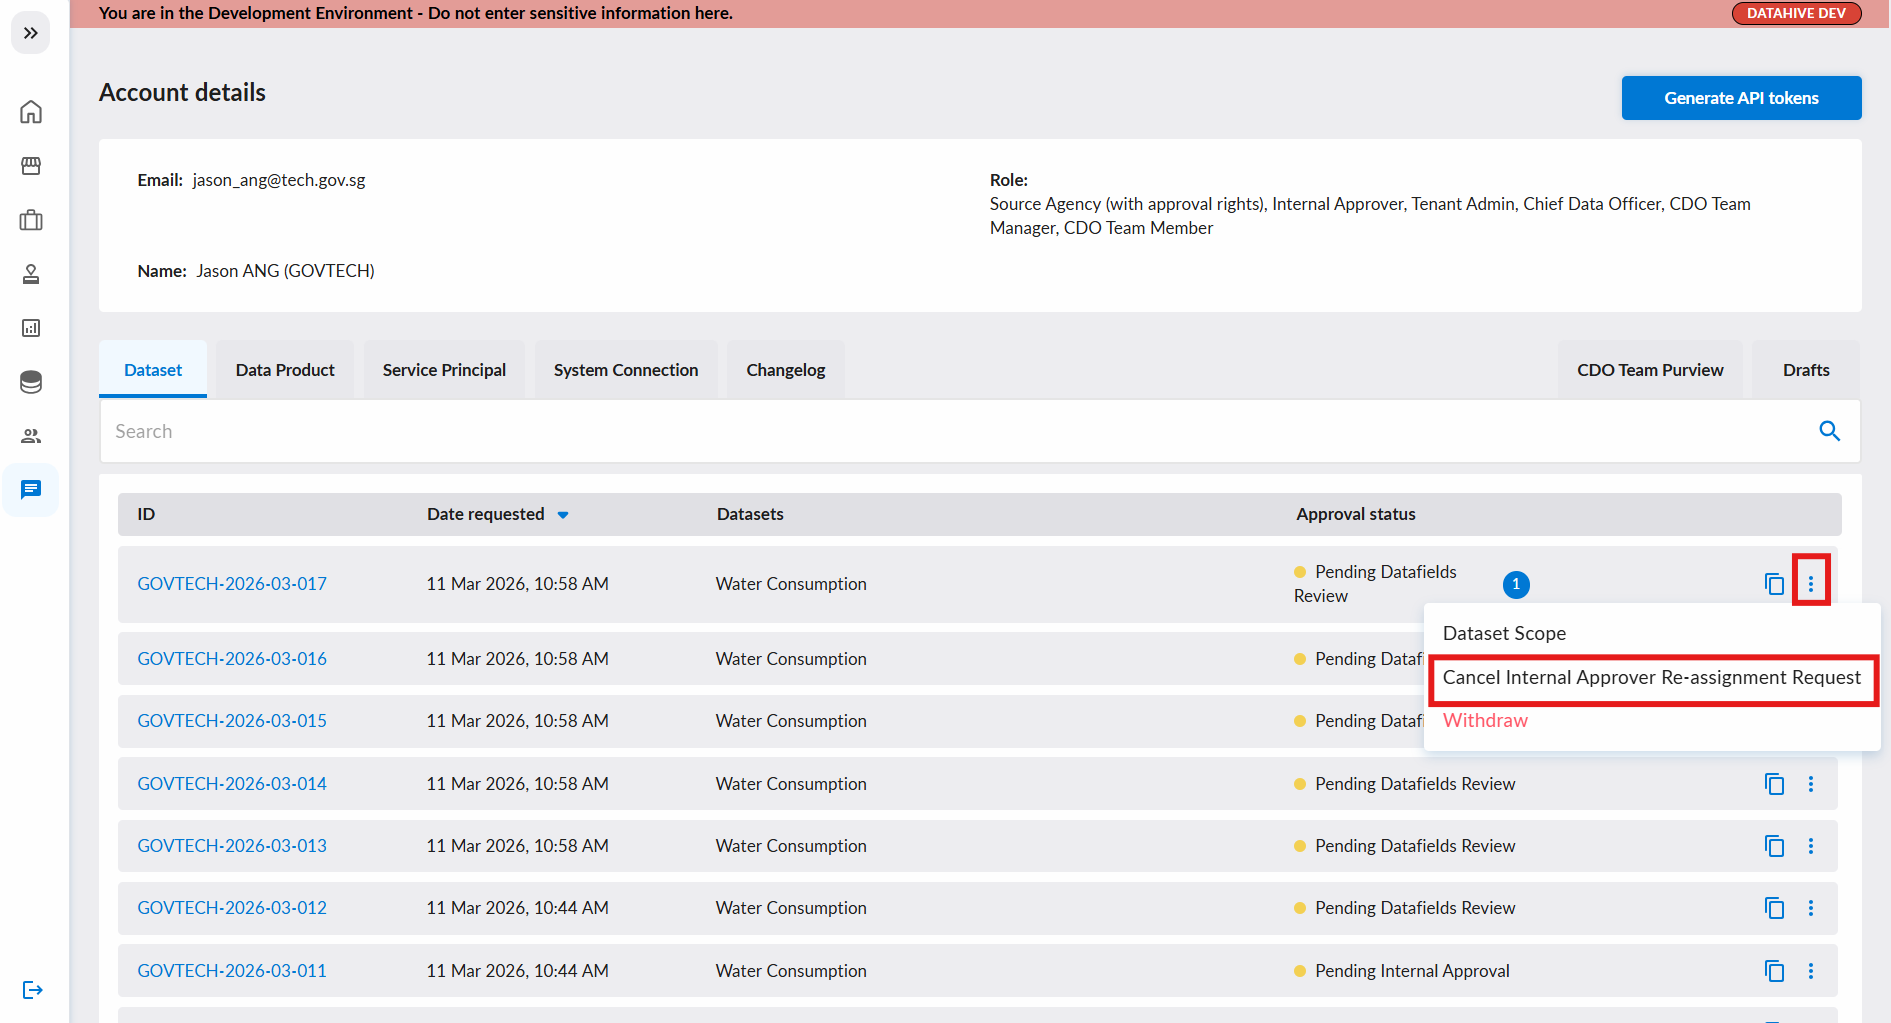Open the database icon in sidebar
The width and height of the screenshot is (1891, 1023).
(x=31, y=382)
